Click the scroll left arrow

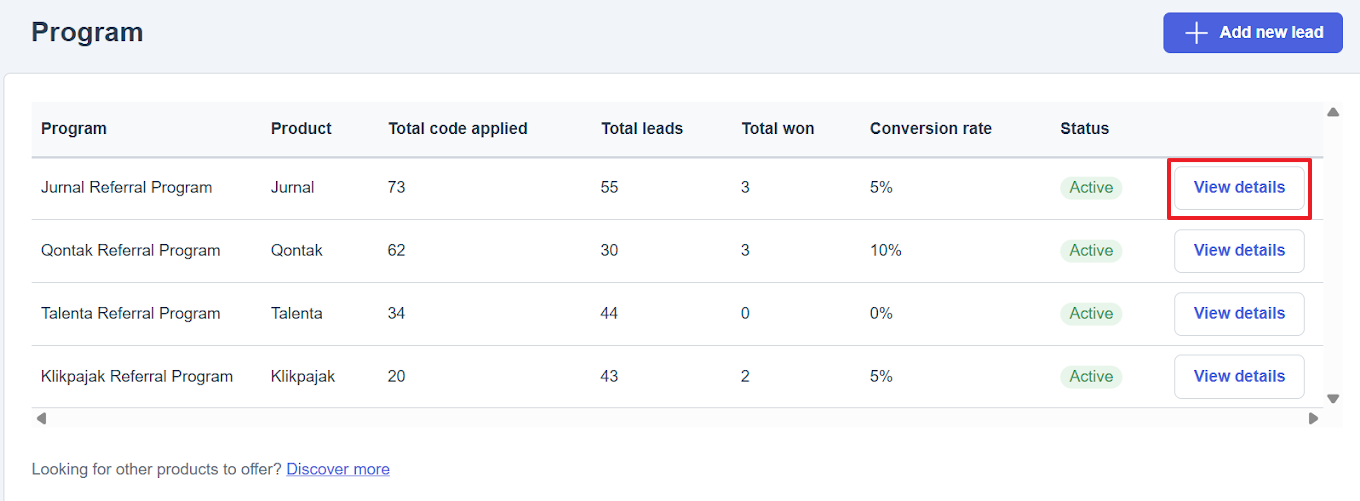pyautogui.click(x=40, y=418)
